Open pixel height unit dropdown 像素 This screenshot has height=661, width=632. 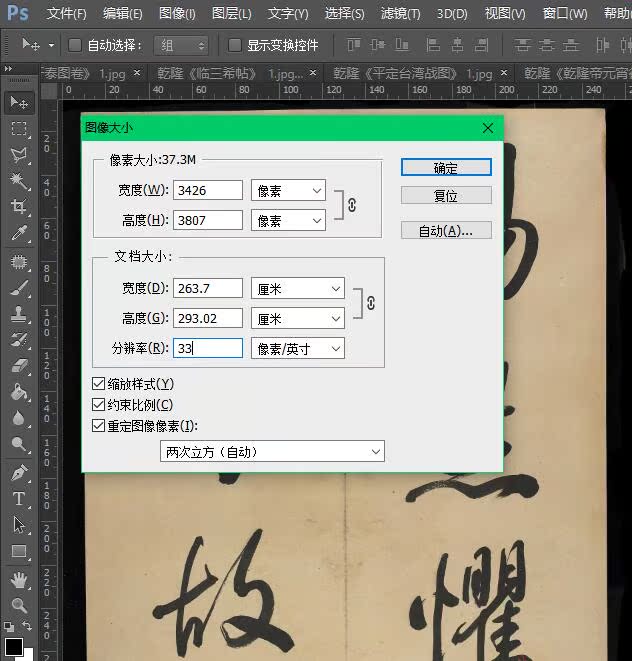click(x=288, y=220)
